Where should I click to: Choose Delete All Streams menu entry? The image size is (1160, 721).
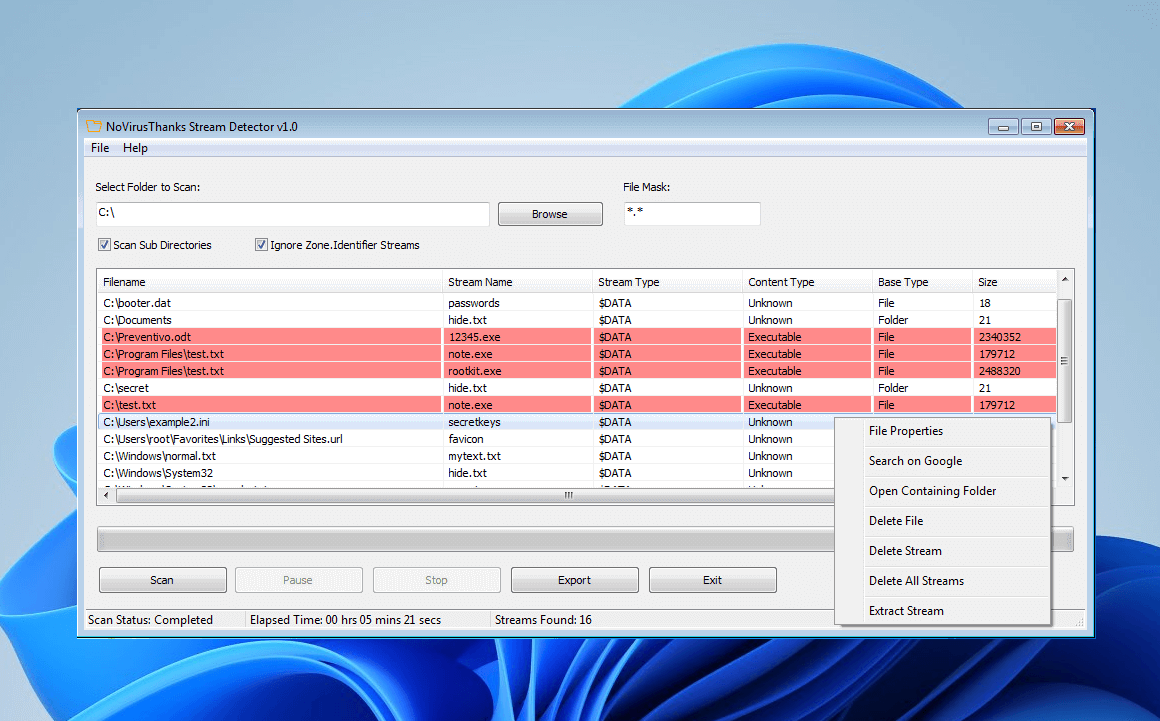(x=942, y=581)
